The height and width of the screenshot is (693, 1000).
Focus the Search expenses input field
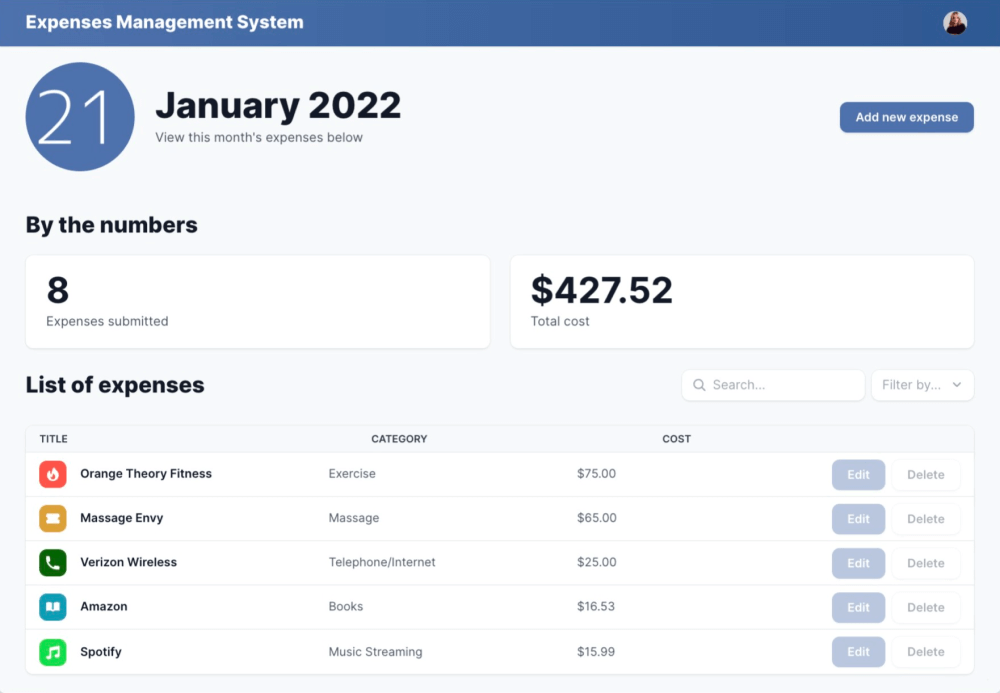click(773, 385)
